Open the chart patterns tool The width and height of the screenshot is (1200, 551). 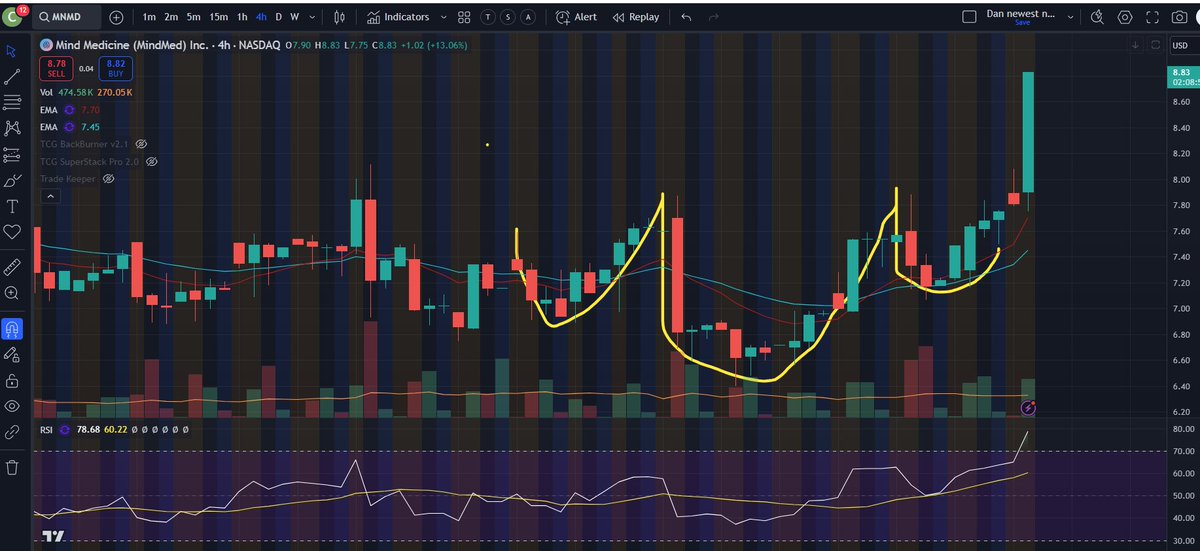coord(12,128)
